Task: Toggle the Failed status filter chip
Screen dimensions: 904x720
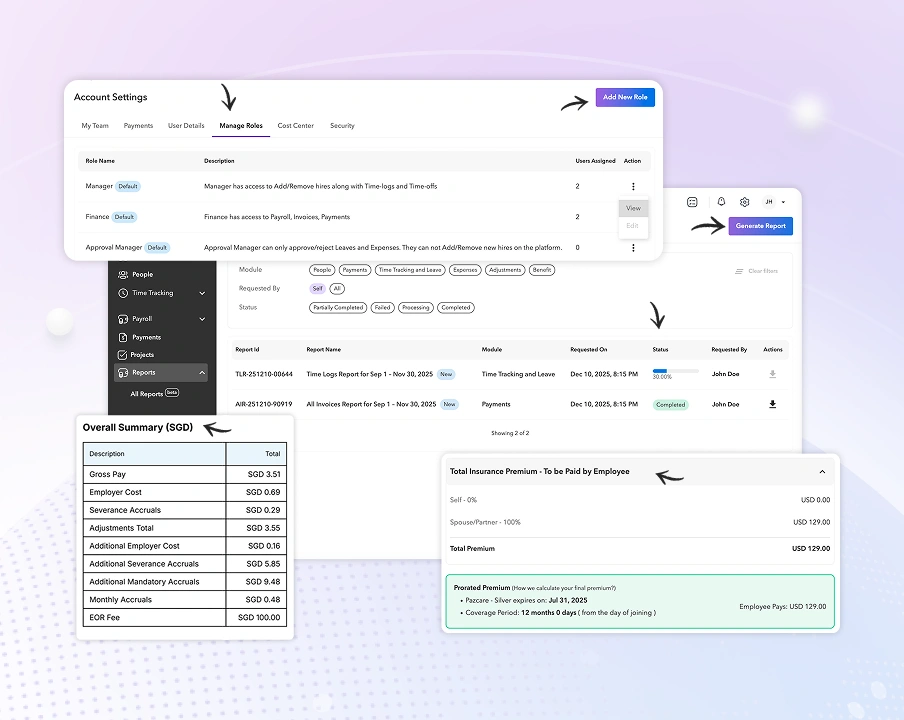Action: pos(383,308)
